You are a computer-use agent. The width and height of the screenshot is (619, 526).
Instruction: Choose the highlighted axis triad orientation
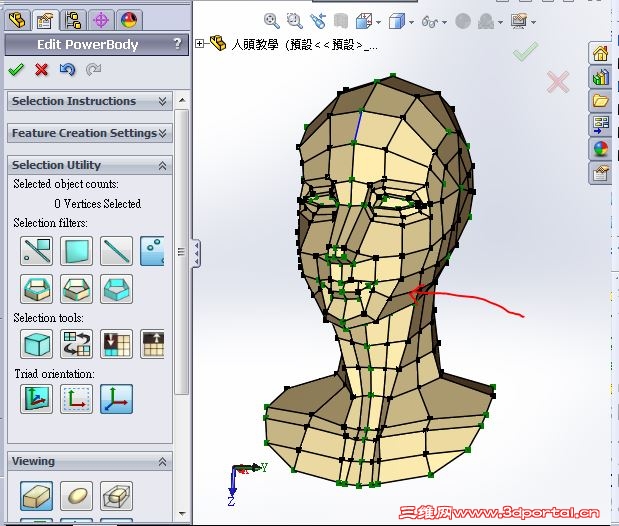click(x=116, y=399)
